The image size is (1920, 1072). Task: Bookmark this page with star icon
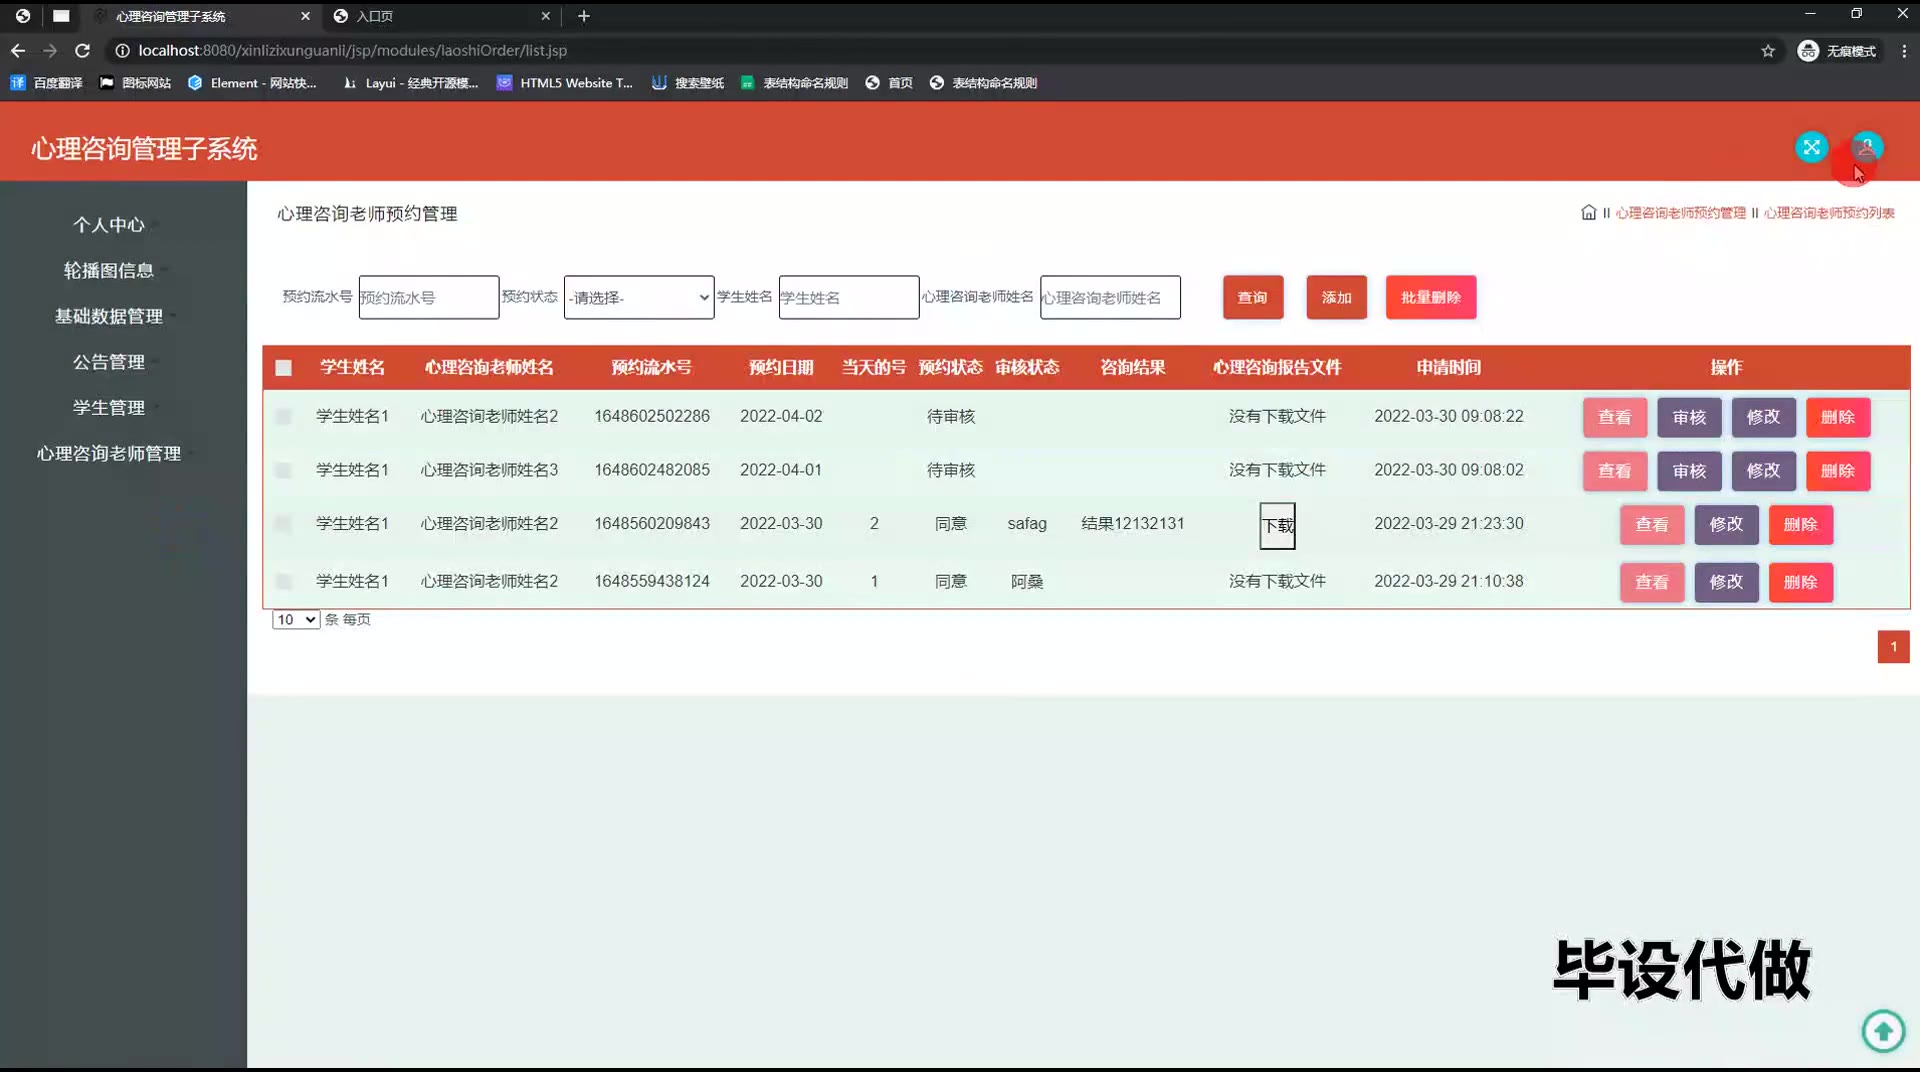click(1768, 51)
